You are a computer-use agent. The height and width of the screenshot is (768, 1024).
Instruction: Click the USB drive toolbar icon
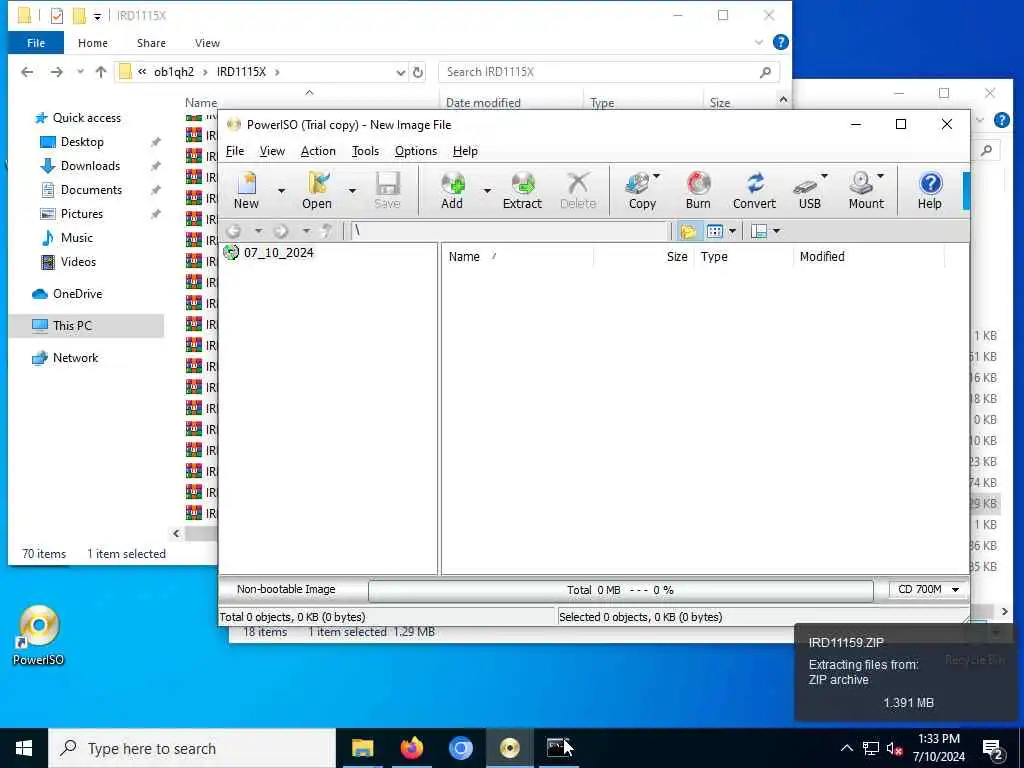tap(808, 190)
